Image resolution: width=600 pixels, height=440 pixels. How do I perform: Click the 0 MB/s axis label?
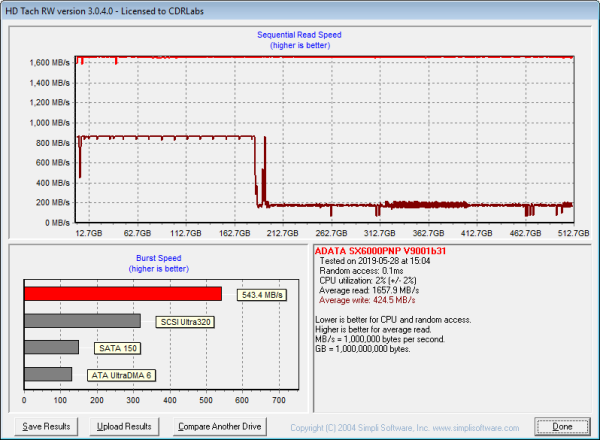click(57, 223)
